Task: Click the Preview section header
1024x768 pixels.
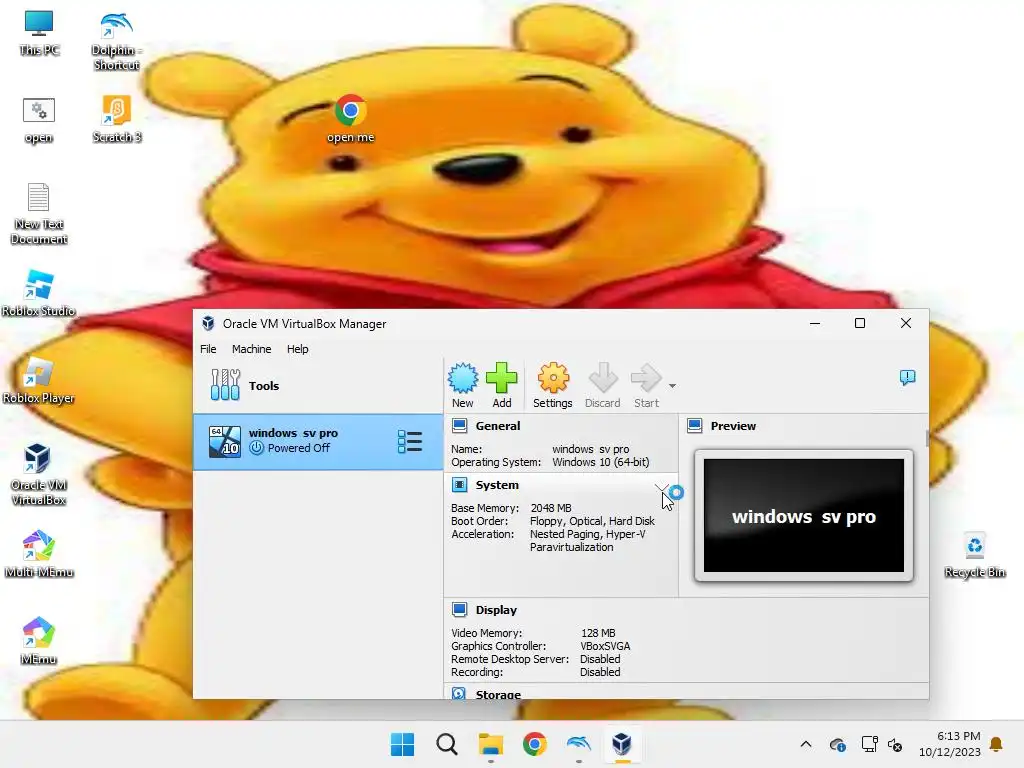Action: pos(733,426)
